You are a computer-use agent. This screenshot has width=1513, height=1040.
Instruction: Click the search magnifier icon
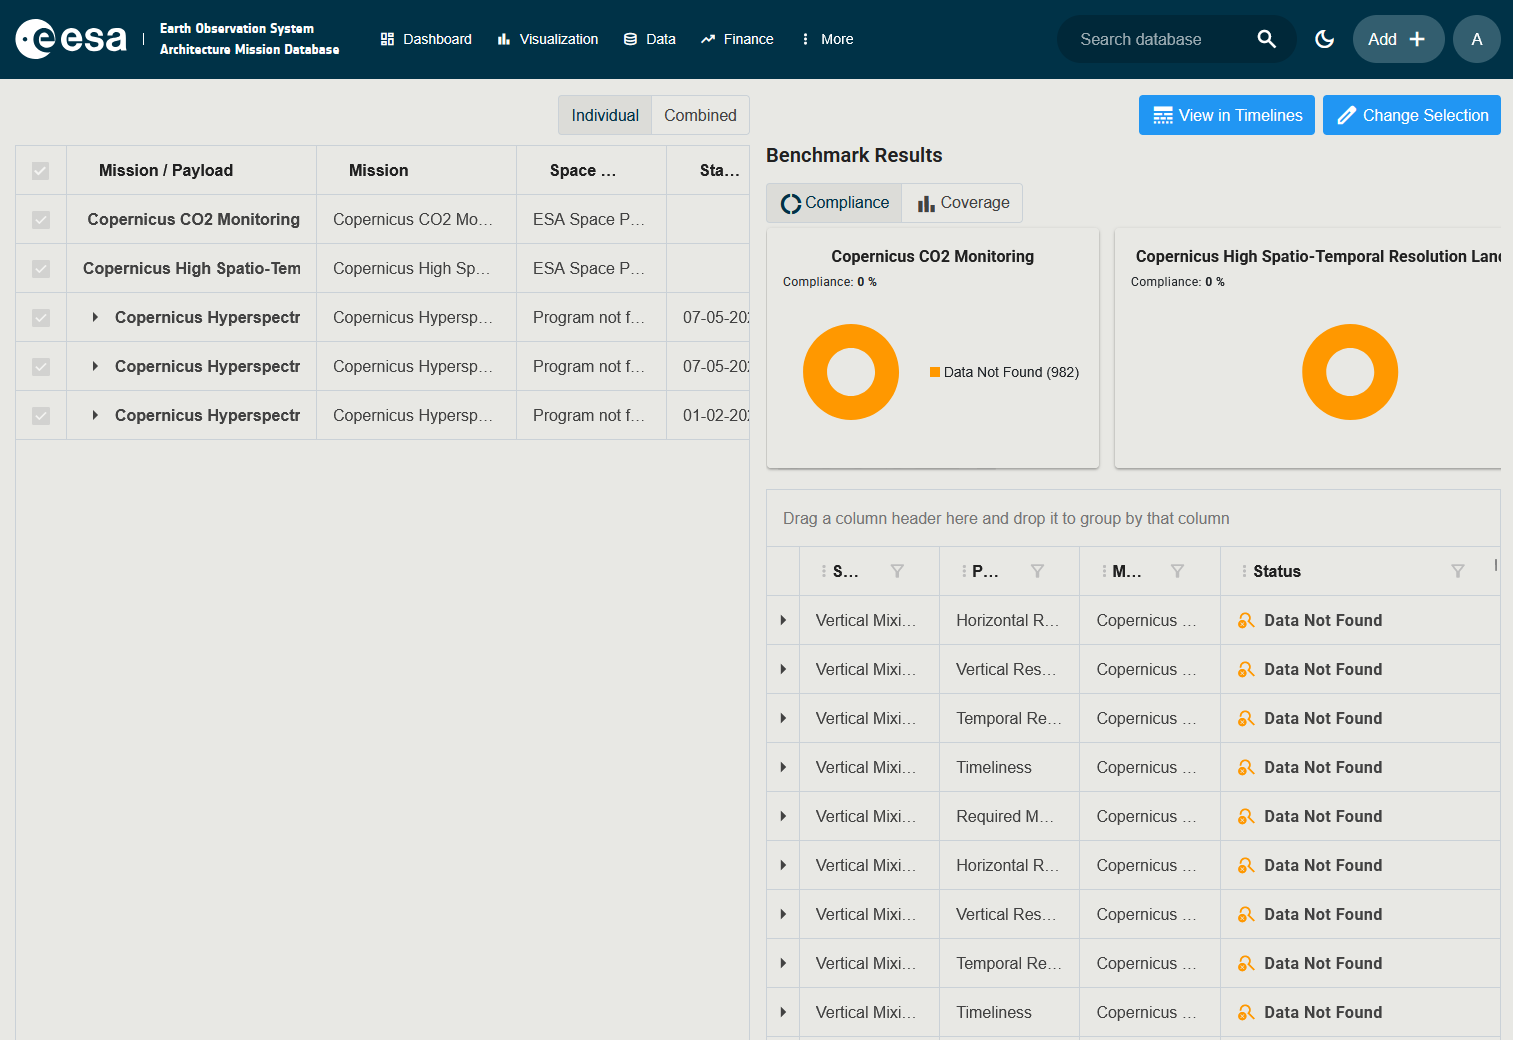1266,39
